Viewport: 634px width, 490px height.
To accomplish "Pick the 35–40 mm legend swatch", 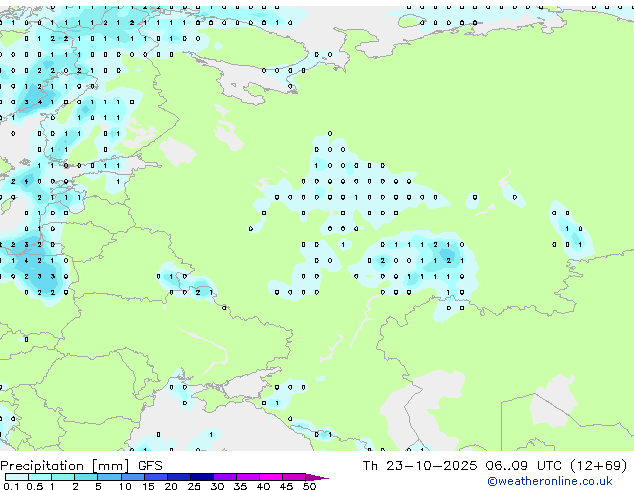I will click(248, 477).
